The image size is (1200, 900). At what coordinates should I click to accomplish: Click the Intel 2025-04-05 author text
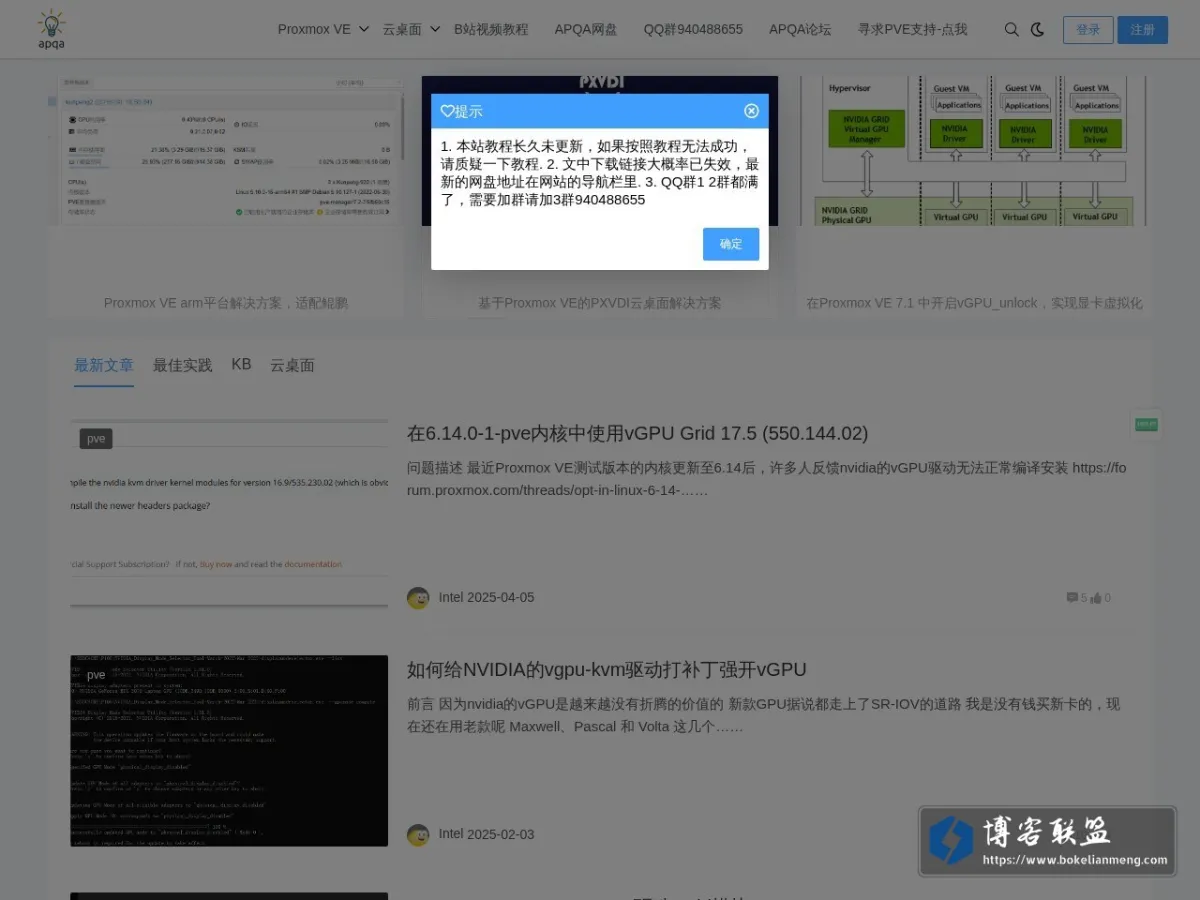tap(486, 598)
